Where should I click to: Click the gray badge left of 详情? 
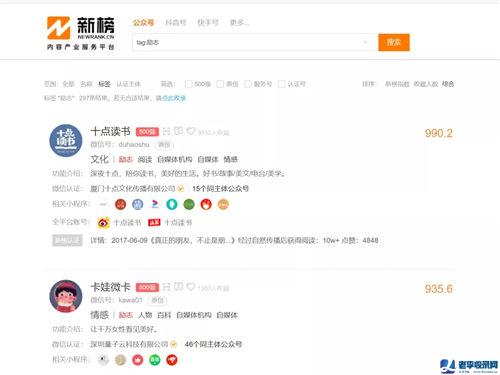67,240
